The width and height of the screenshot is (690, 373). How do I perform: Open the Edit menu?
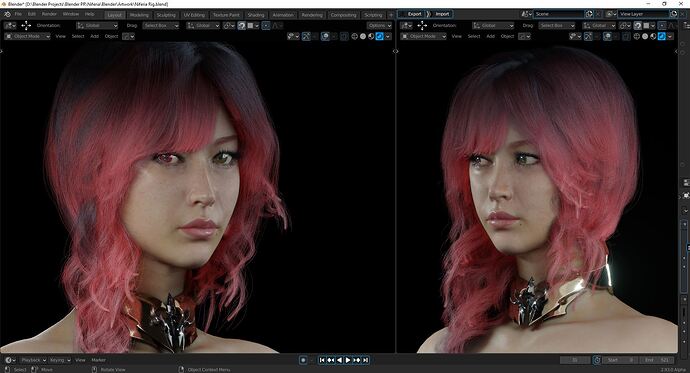(32, 14)
